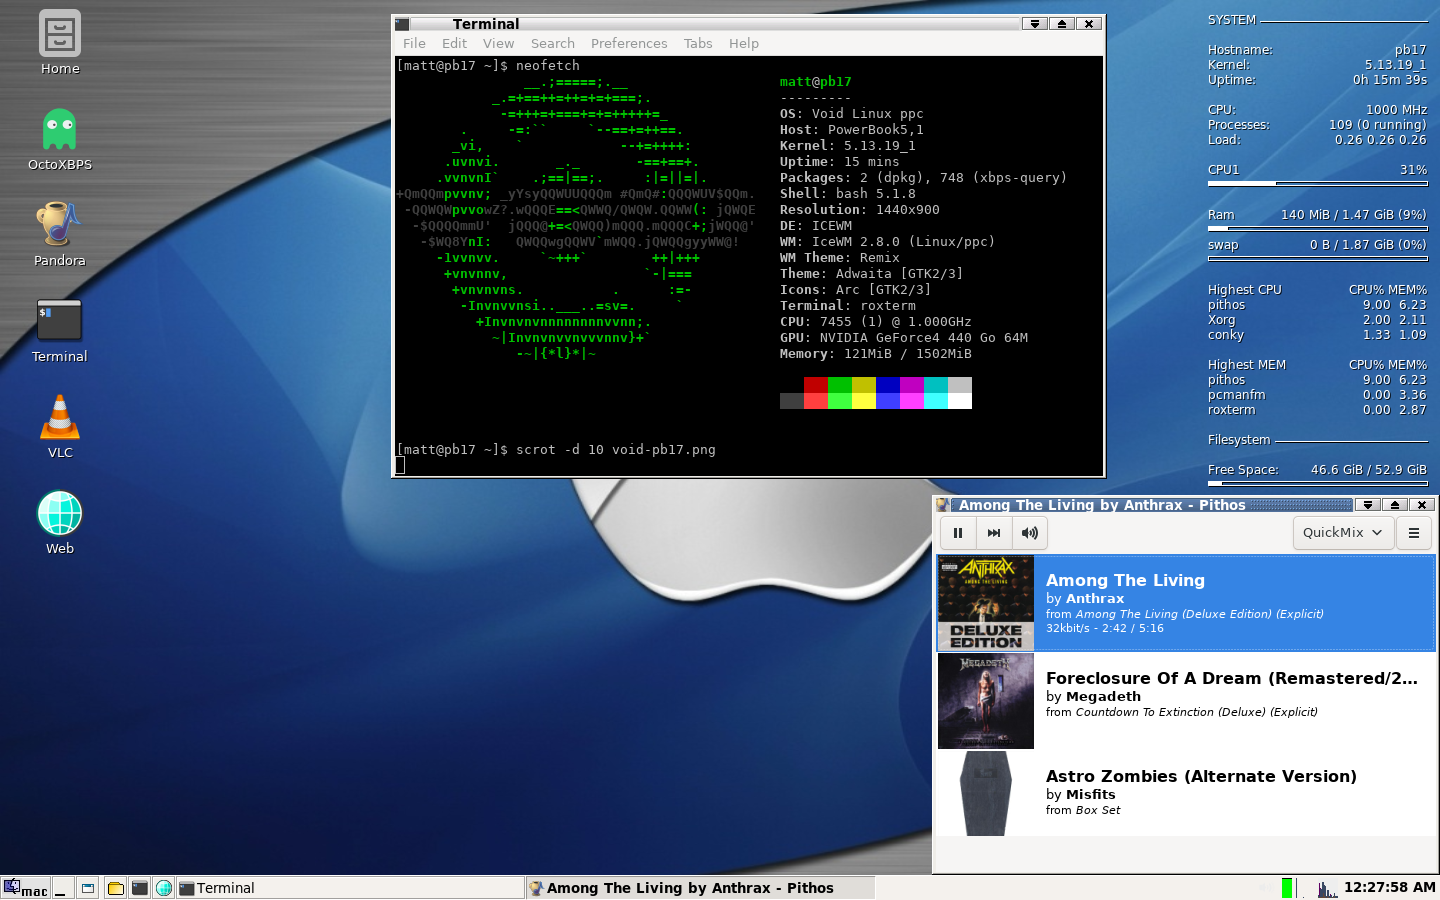Open the File menu in Terminal

[414, 43]
